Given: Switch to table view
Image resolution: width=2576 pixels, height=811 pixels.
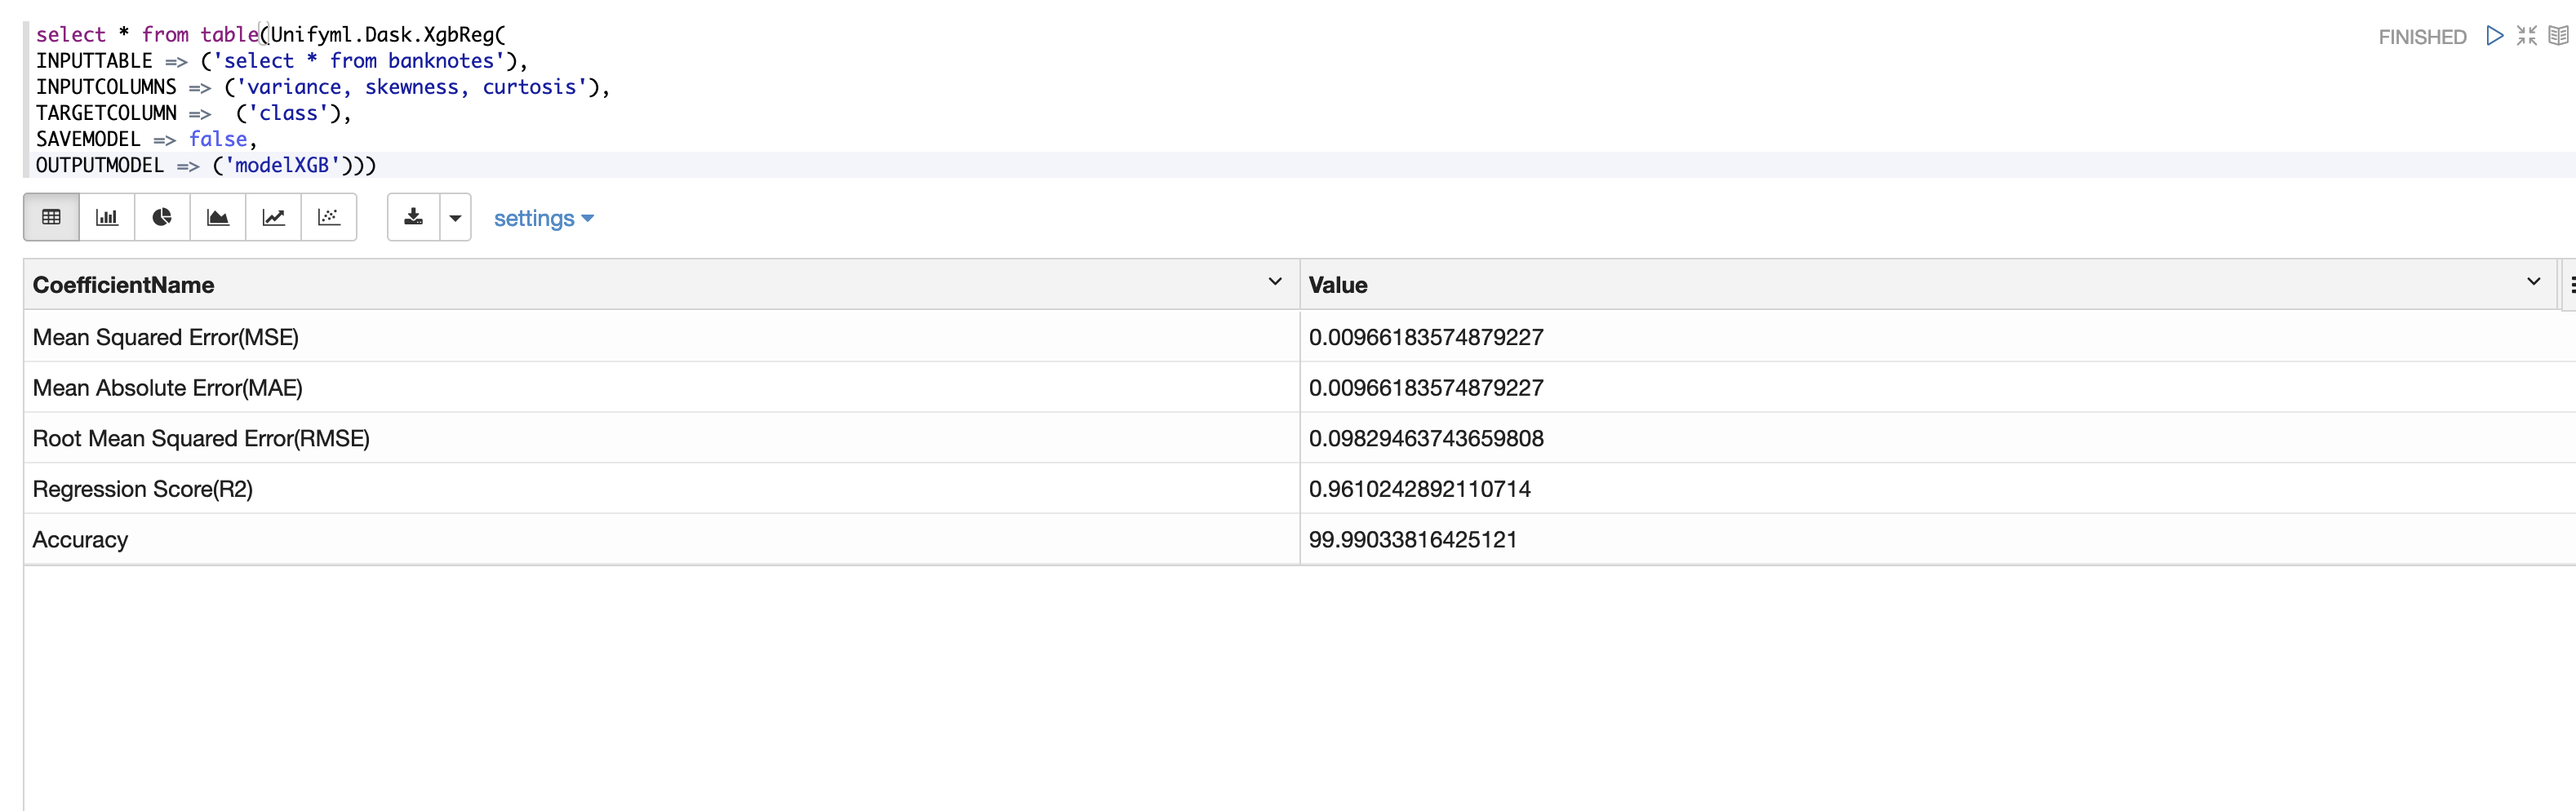Looking at the screenshot, I should click(x=51, y=217).
